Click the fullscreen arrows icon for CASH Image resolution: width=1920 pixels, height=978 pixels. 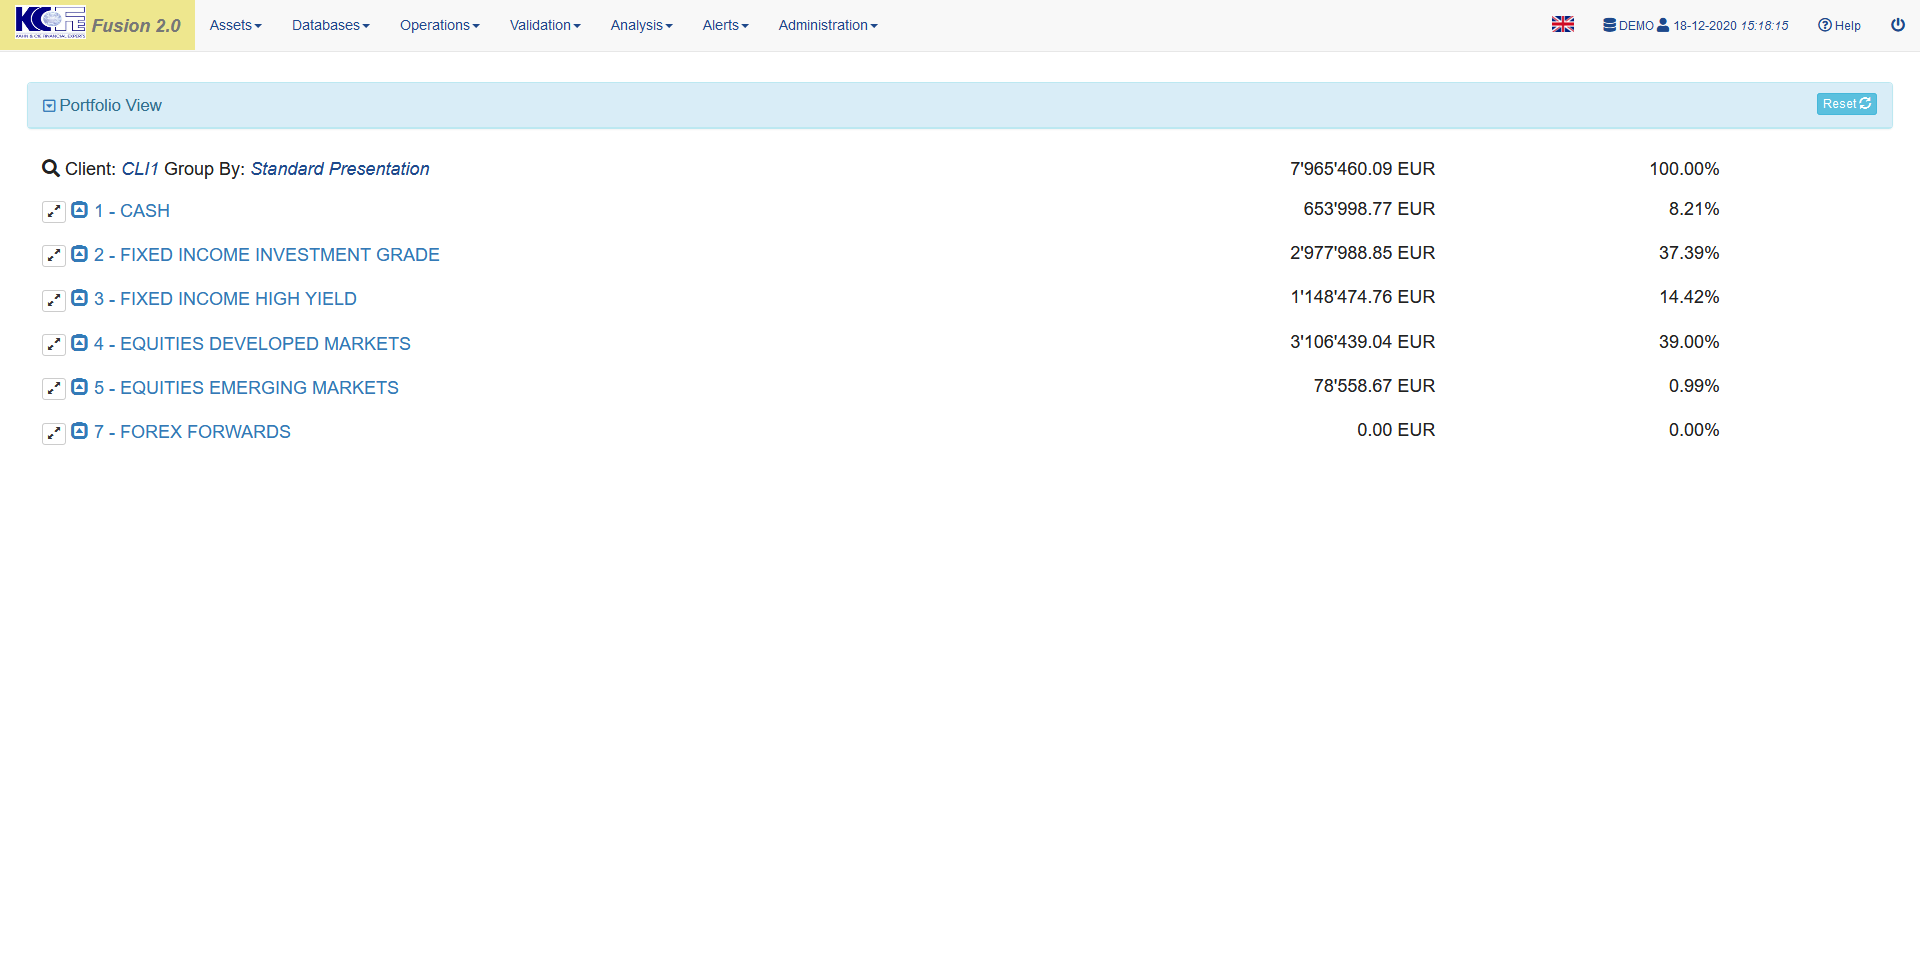coord(54,212)
